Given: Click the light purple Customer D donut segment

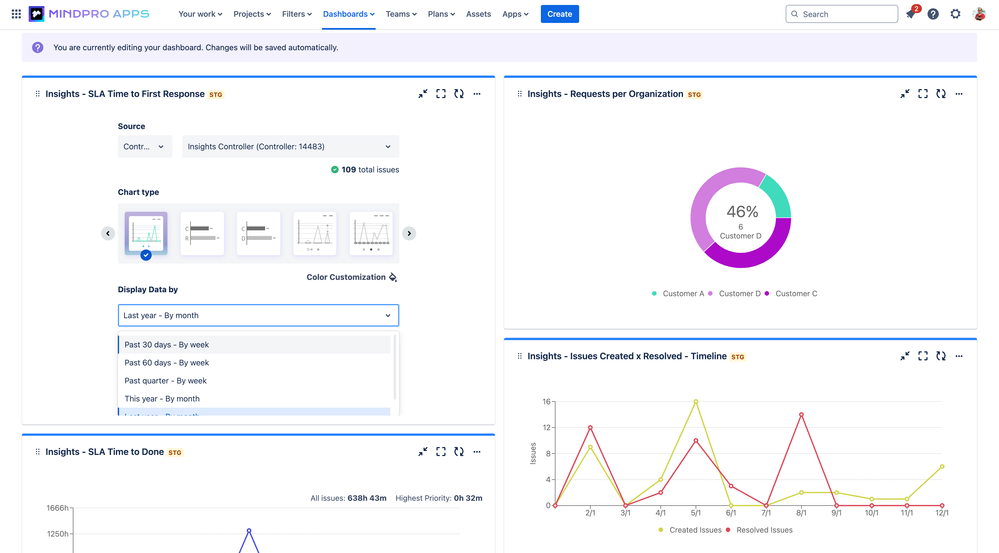Looking at the screenshot, I should pos(706,201).
